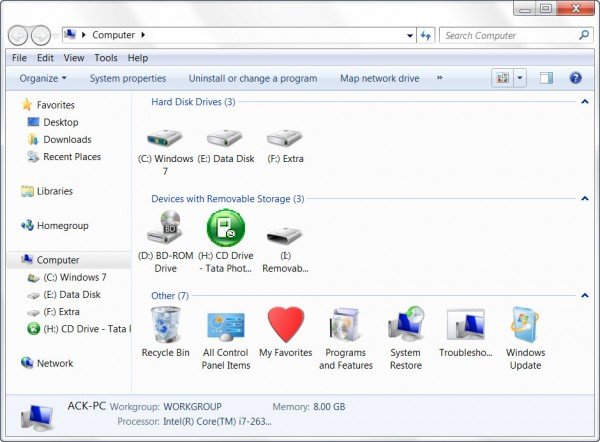
Task: Select Libraries in navigation pane
Action: (x=55, y=191)
